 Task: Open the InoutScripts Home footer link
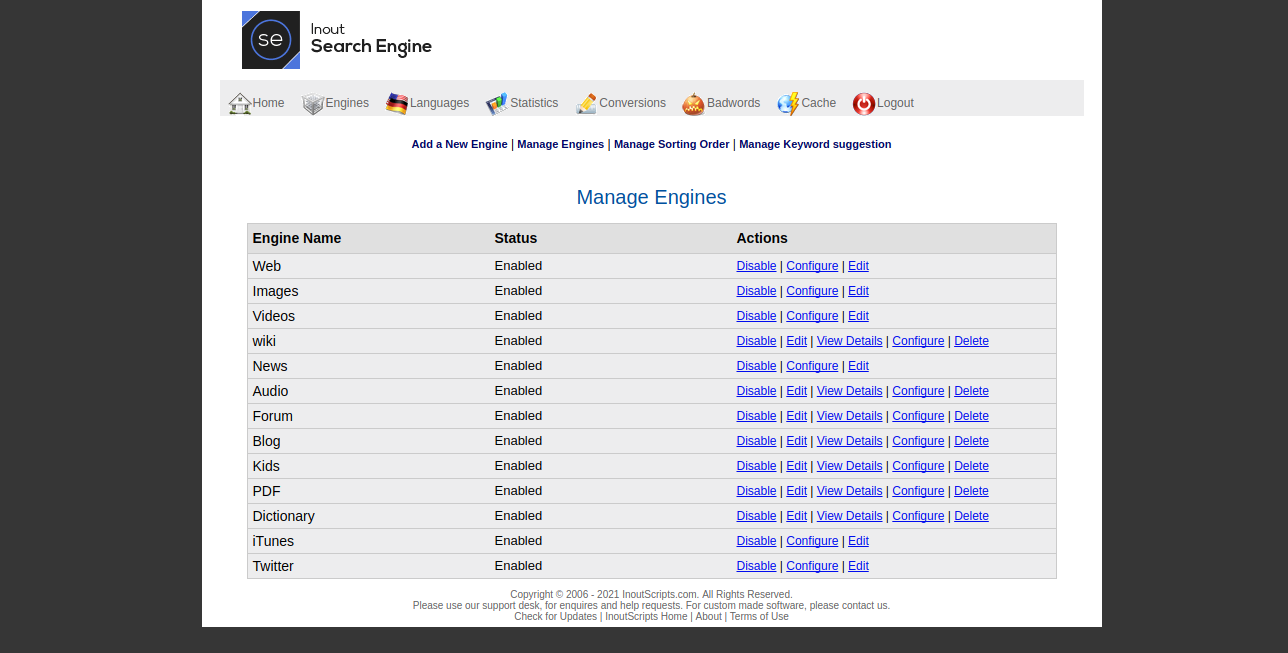(646, 617)
